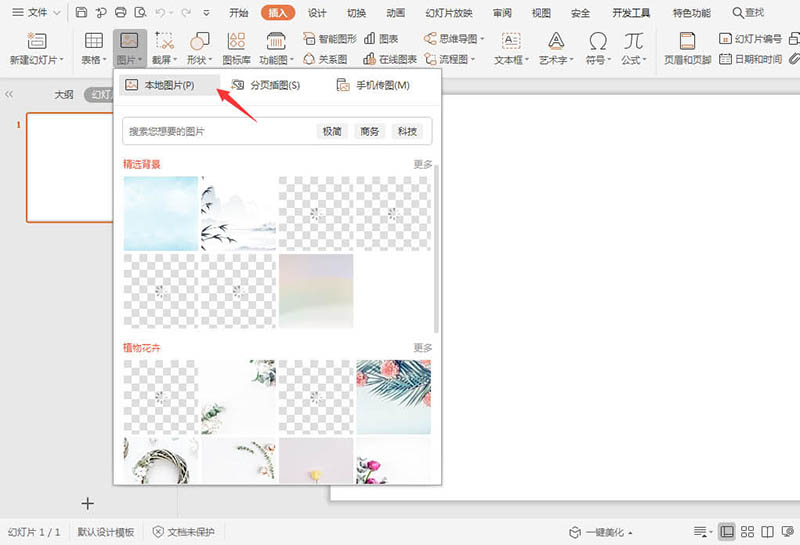Select slide 1 thumbnail in panel
This screenshot has width=800, height=545.
[70, 167]
